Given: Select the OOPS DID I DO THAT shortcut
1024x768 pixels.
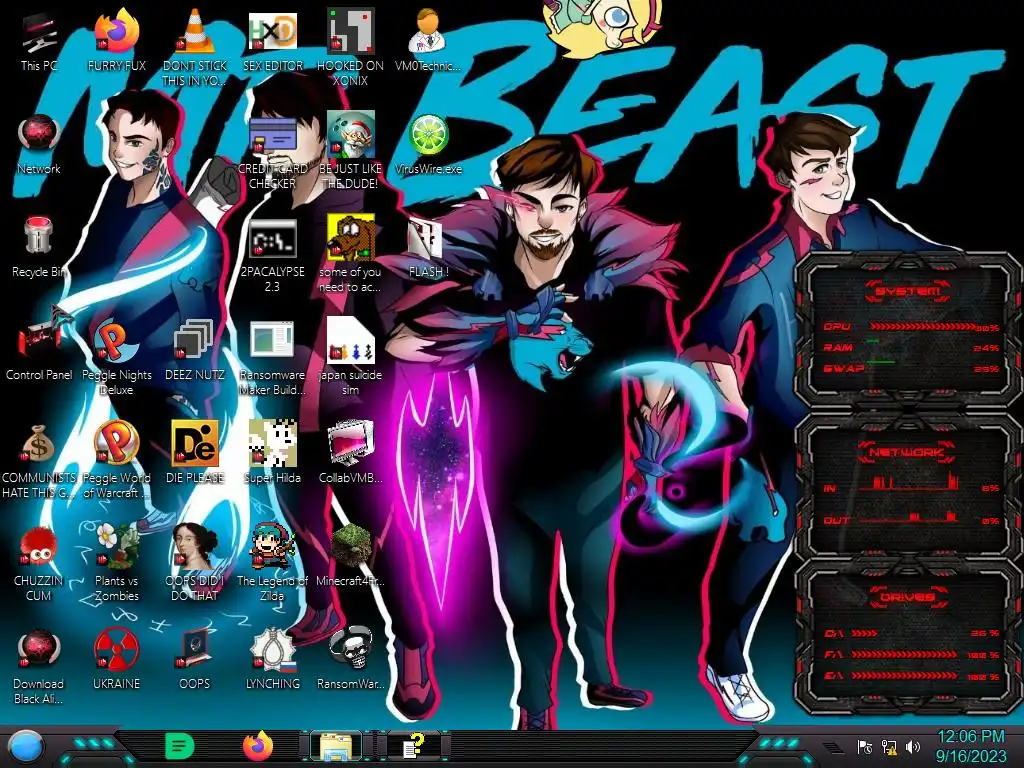Looking at the screenshot, I should click(x=195, y=563).
